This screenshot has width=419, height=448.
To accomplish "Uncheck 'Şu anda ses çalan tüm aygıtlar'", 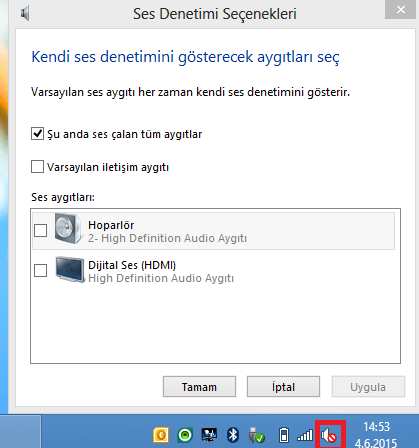I will [x=37, y=134].
